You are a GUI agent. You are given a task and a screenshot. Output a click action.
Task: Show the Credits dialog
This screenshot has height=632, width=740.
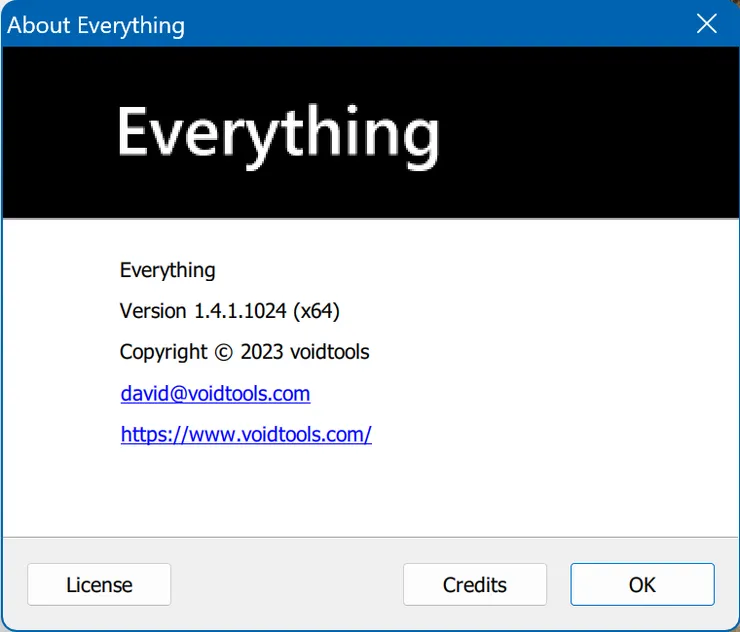[x=475, y=584]
